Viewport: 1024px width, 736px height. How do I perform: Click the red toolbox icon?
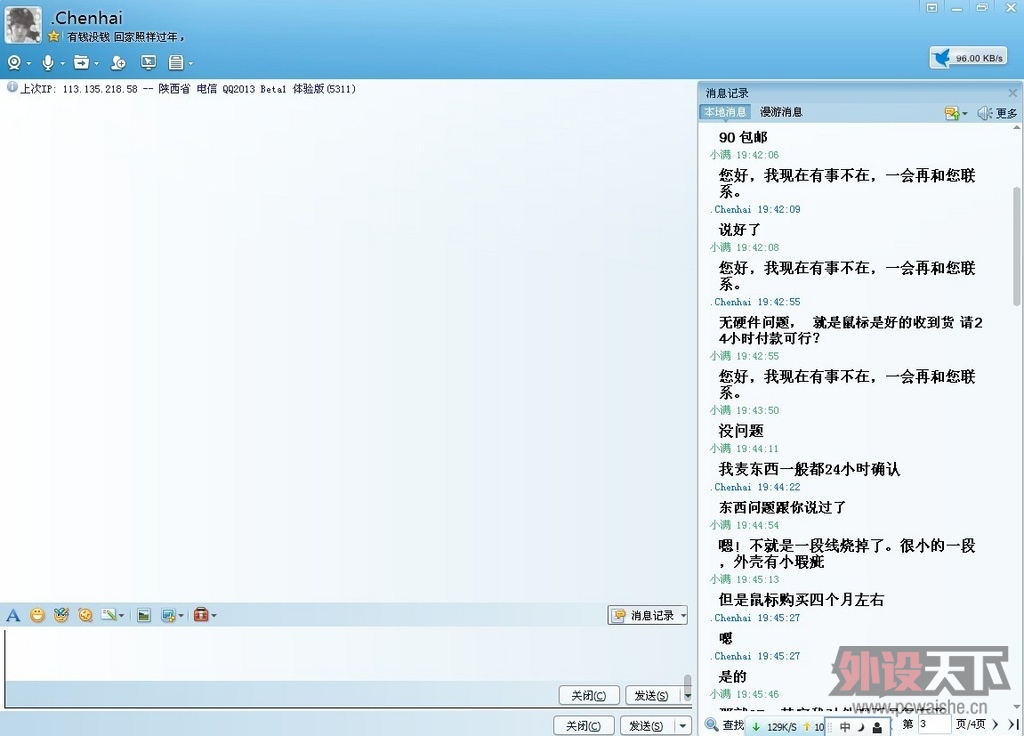tap(201, 615)
